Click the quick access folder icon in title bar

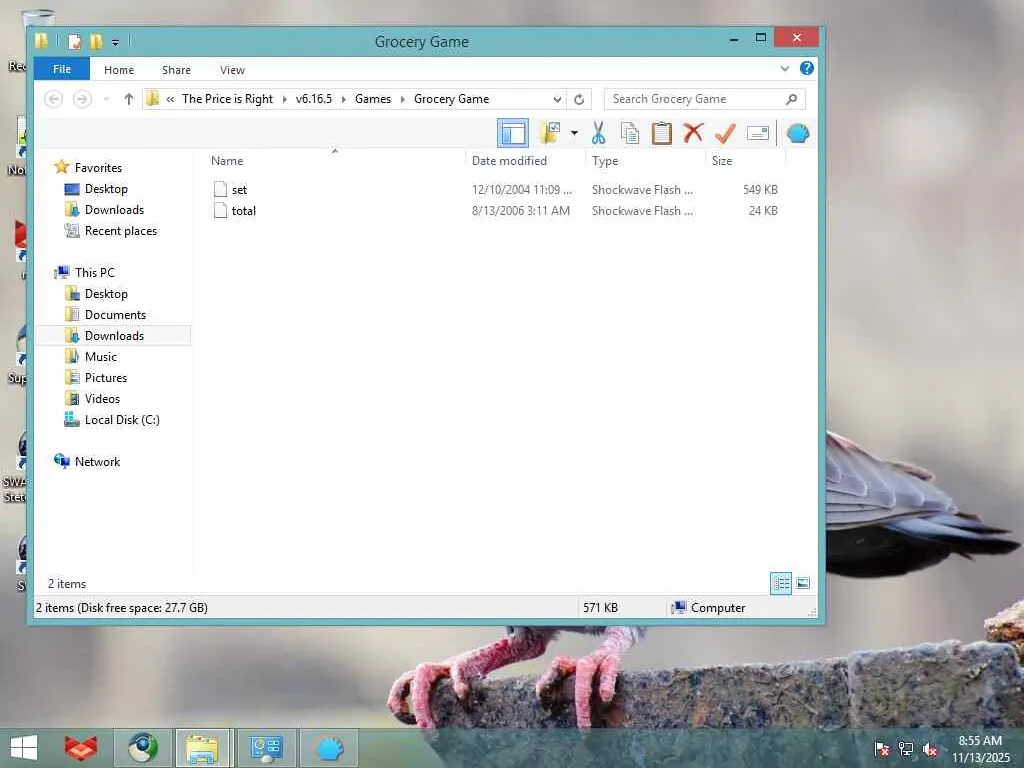coord(41,41)
